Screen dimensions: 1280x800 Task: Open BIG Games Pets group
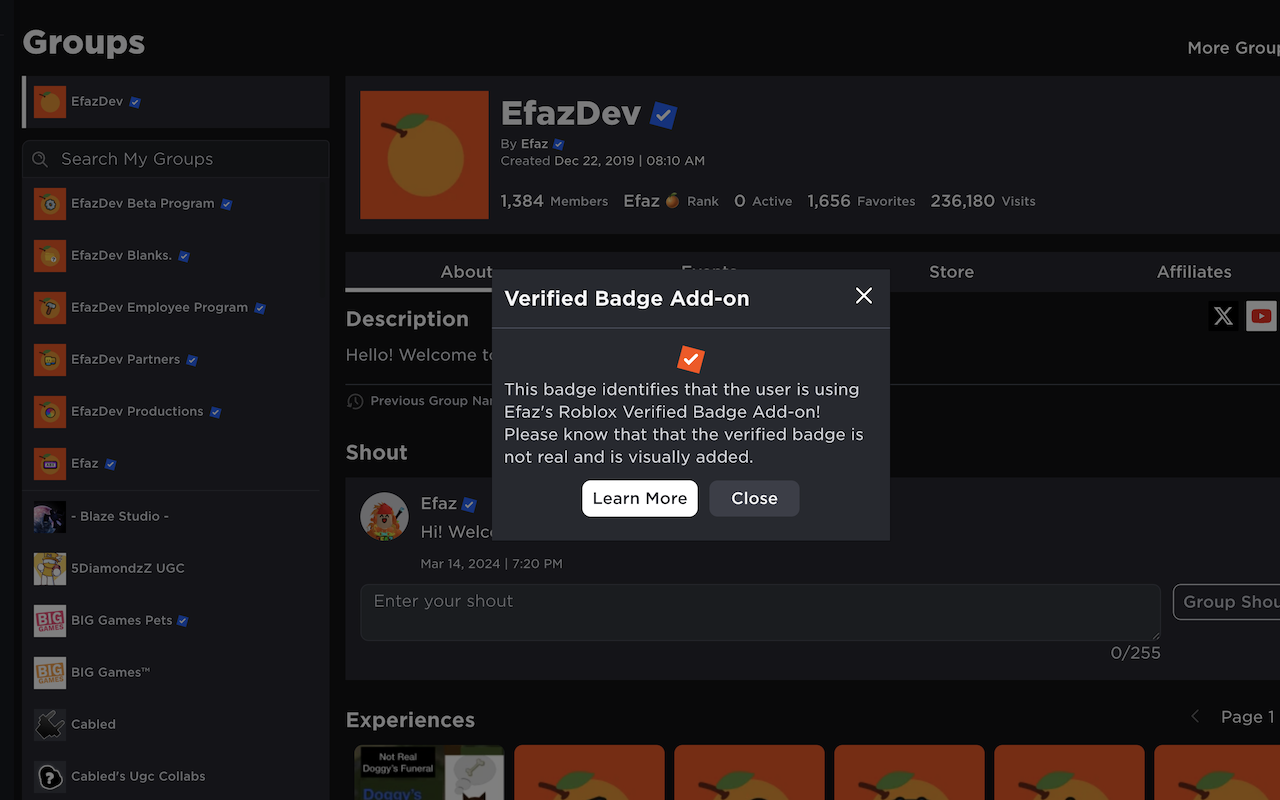coord(176,620)
